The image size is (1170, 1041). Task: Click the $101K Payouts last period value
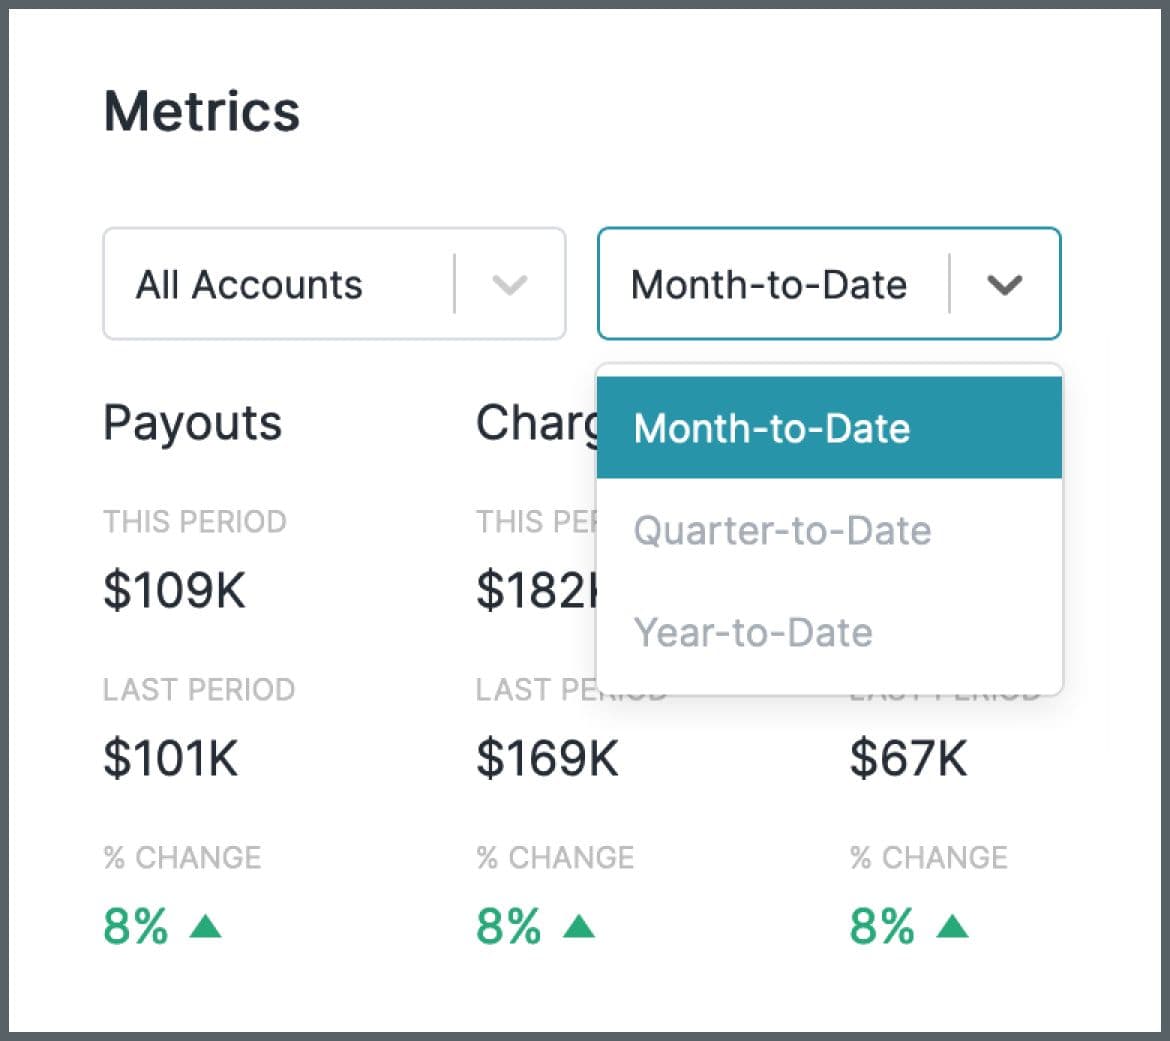(x=170, y=759)
